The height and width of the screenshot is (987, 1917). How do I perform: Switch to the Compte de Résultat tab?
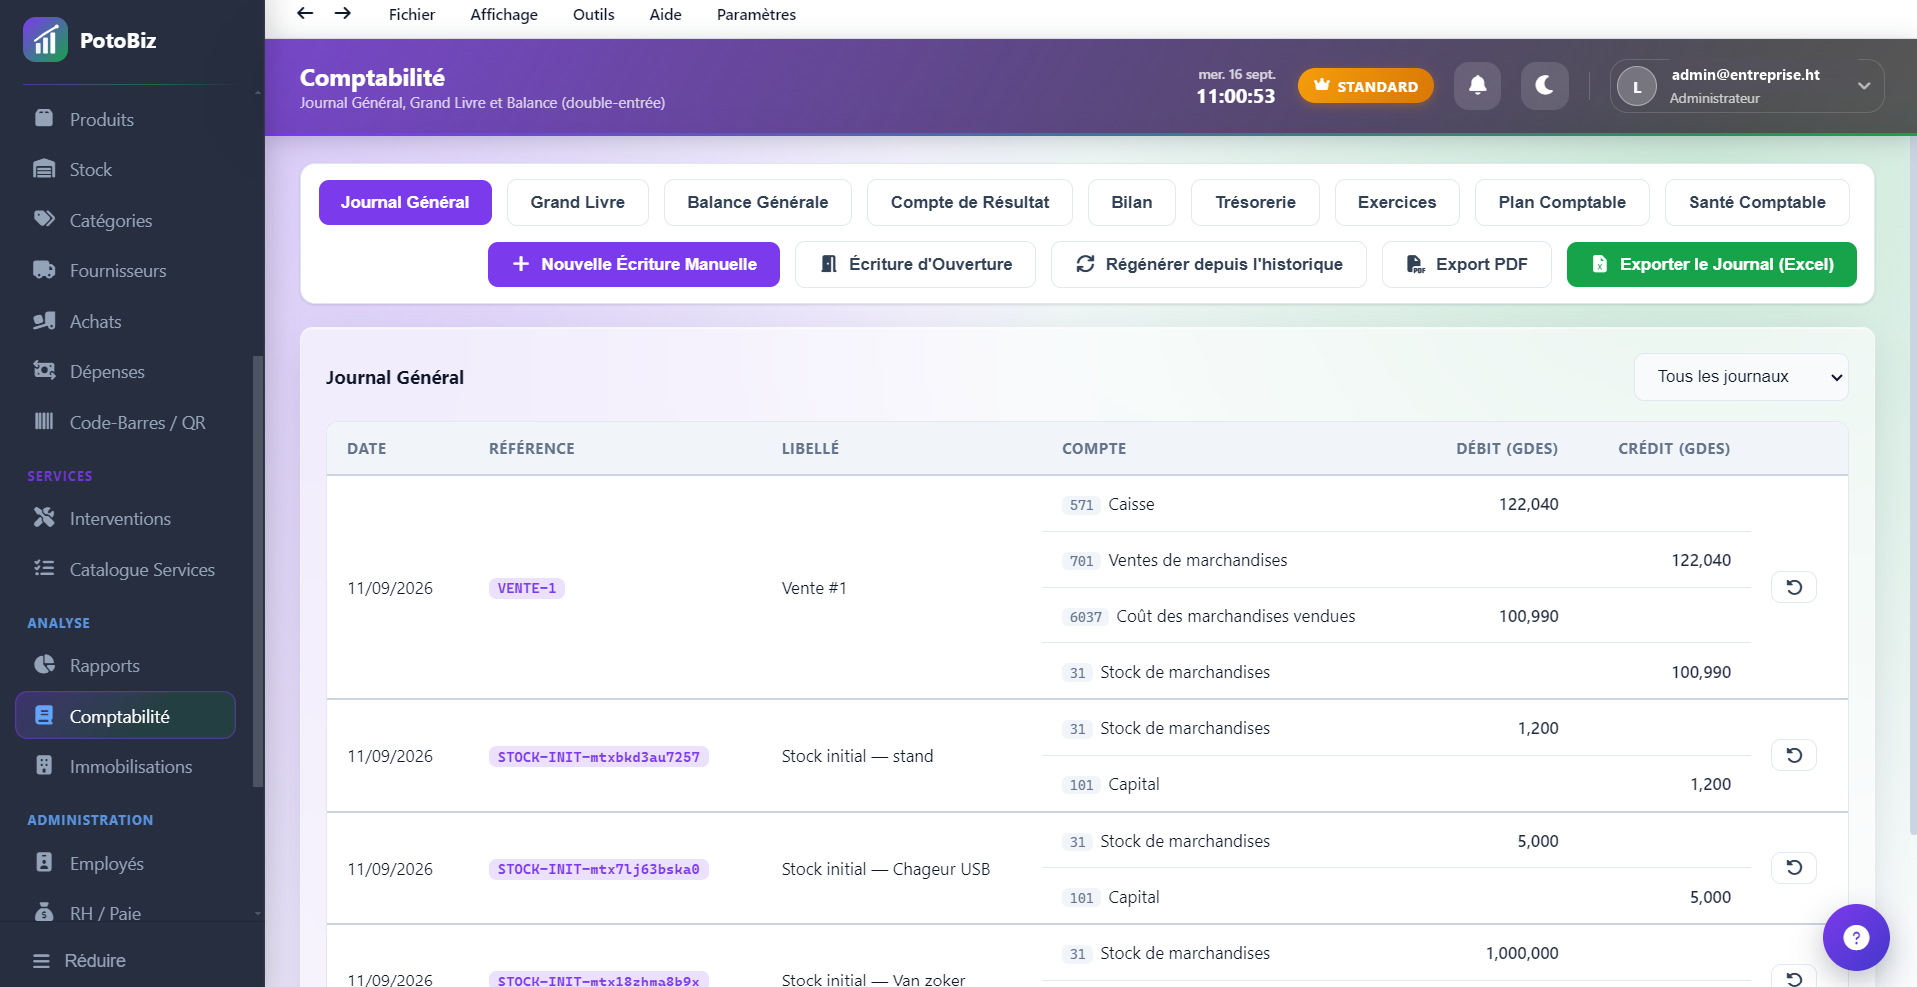pos(969,202)
